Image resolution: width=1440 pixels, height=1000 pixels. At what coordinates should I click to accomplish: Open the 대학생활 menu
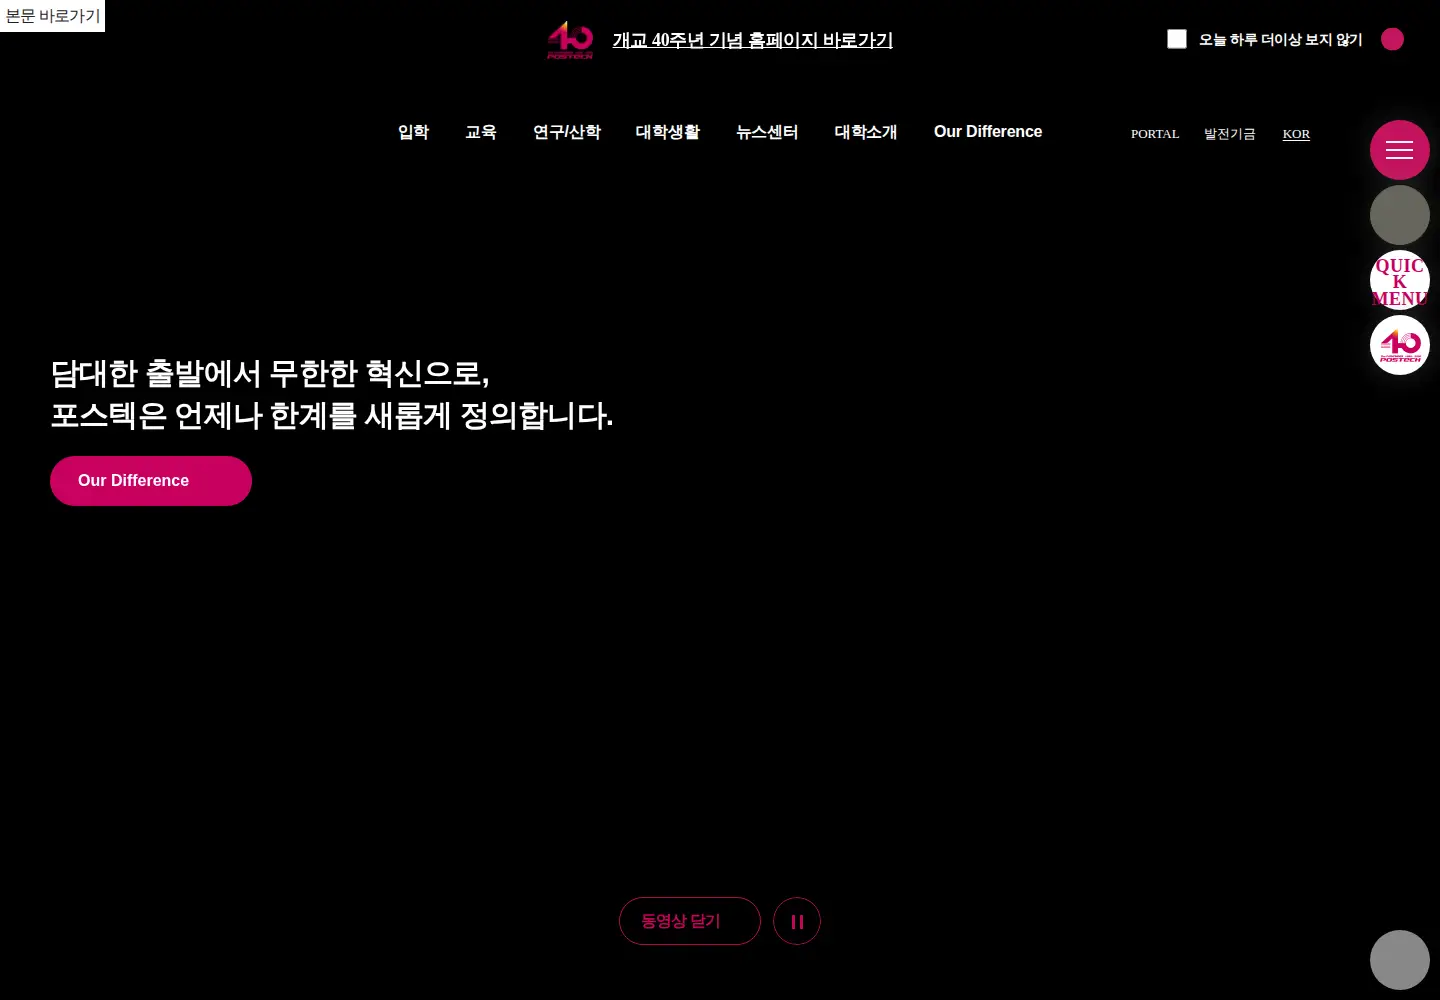668,132
